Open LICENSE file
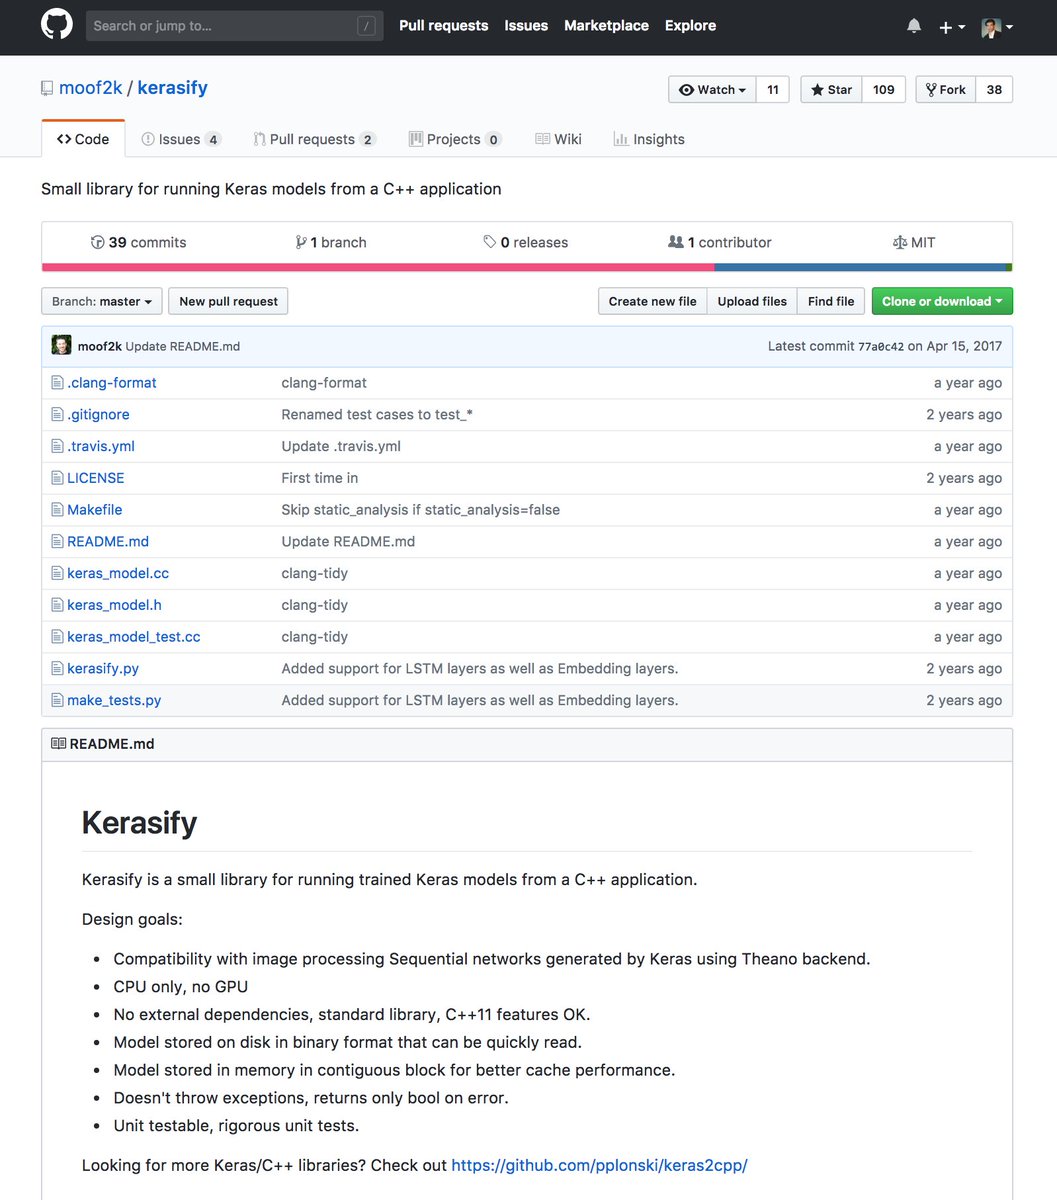 tap(96, 478)
